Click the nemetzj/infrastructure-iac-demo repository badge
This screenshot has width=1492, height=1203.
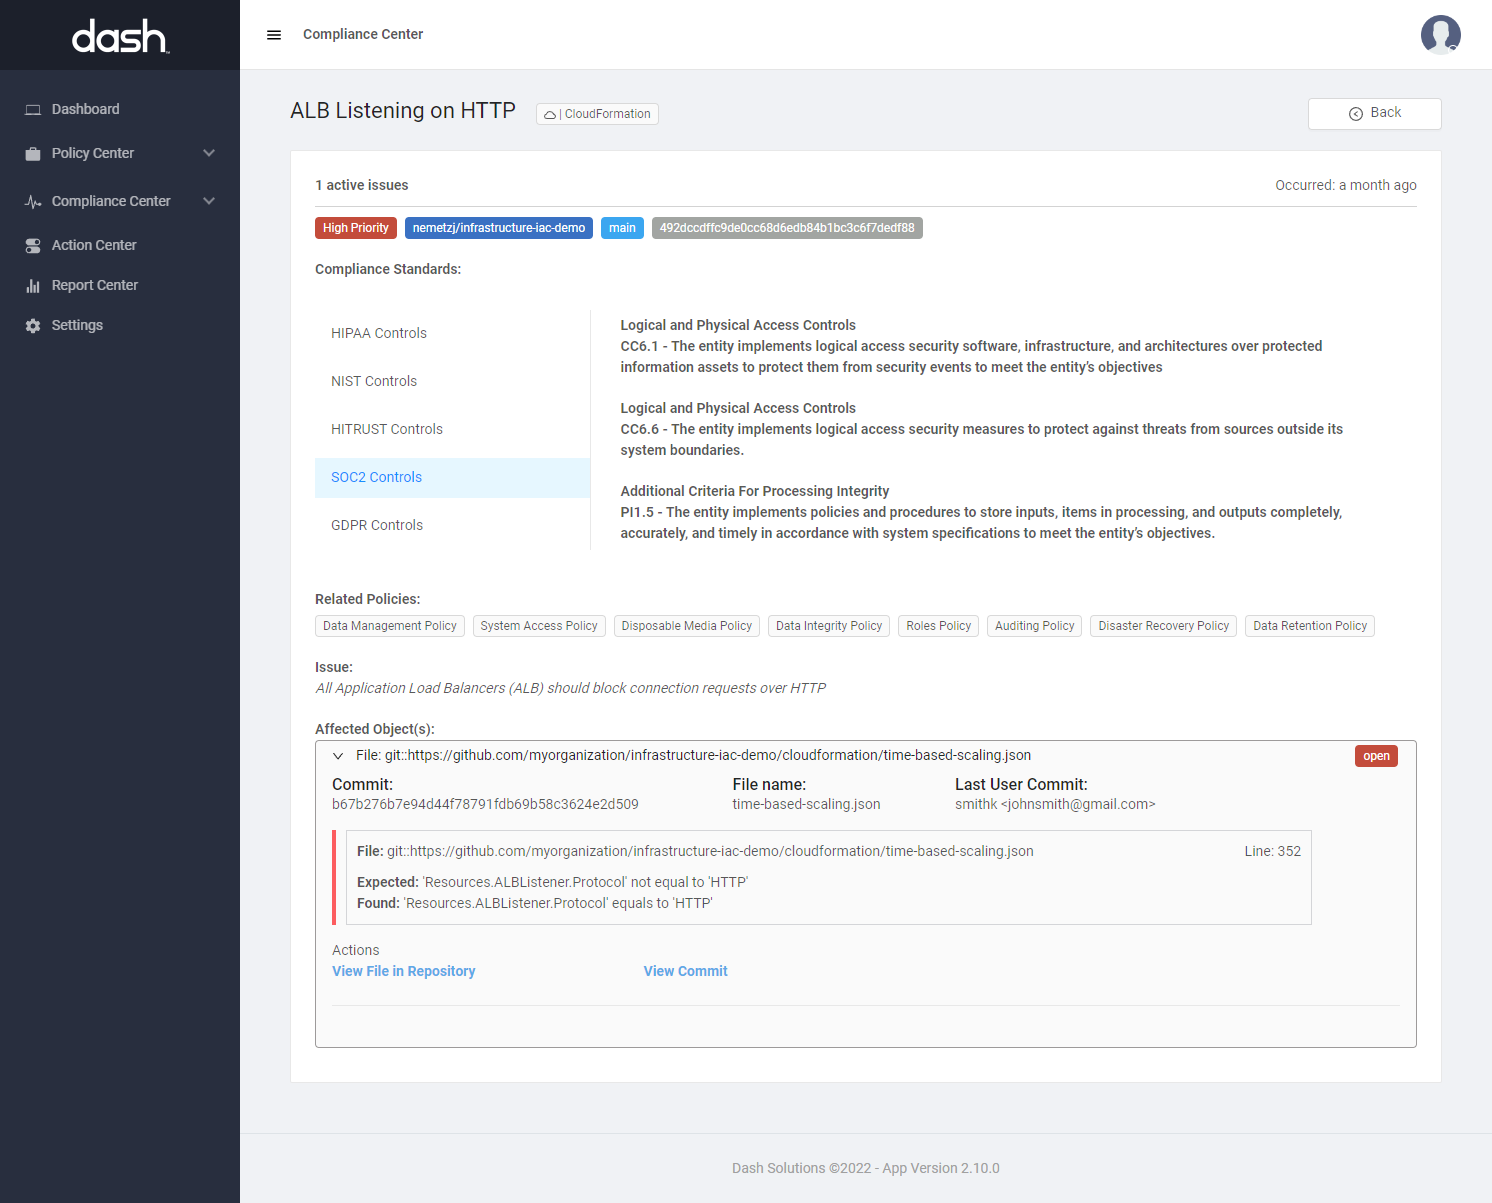499,228
